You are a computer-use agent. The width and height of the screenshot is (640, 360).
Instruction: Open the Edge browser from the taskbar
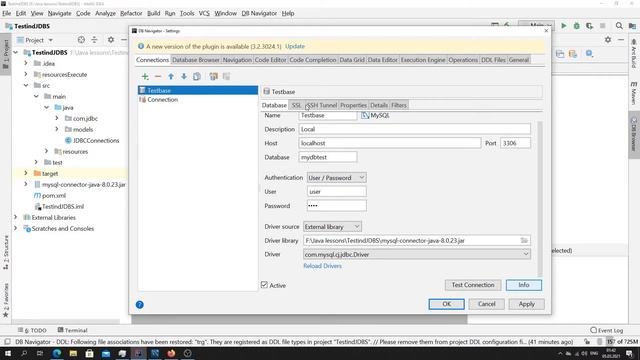pos(57,353)
